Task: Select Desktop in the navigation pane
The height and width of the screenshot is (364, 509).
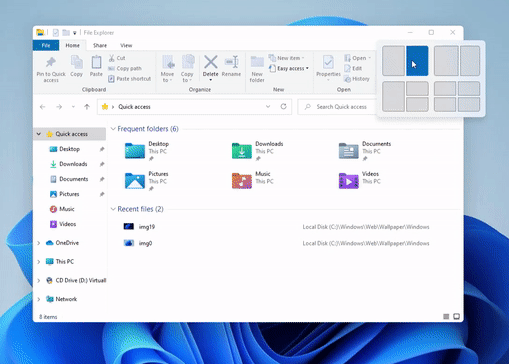Action: (69, 149)
